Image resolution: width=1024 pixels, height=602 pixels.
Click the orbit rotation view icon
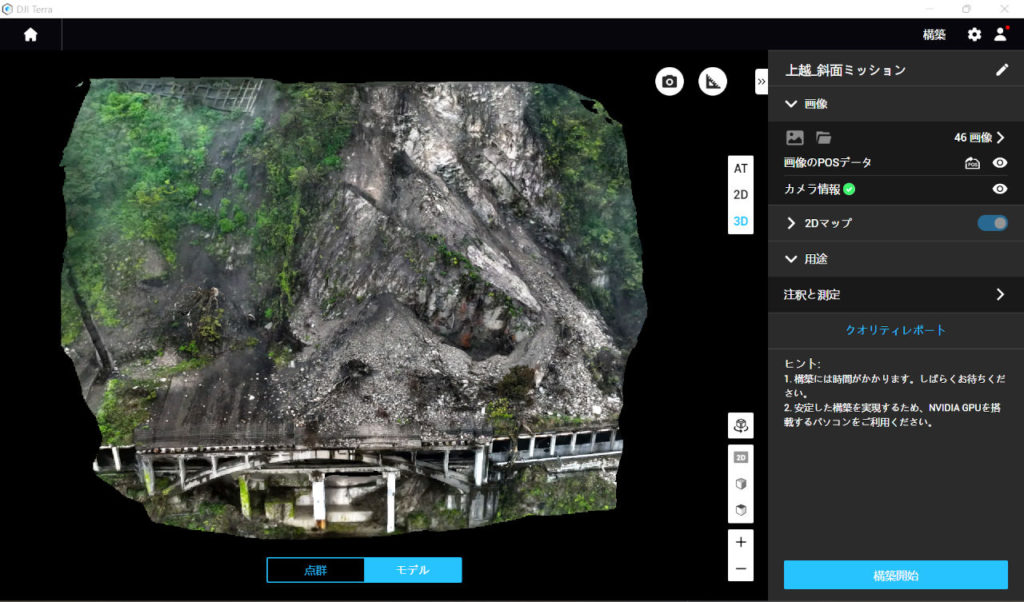[740, 425]
